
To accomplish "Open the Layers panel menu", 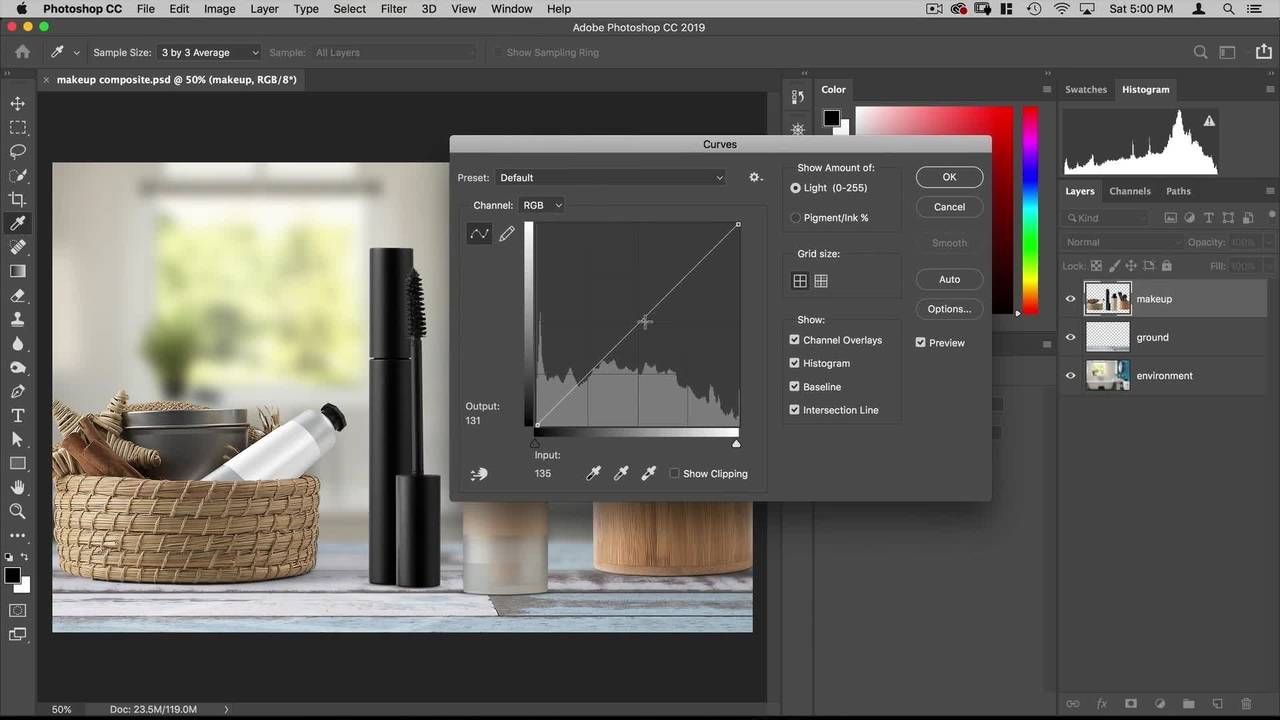I will (x=1270, y=191).
